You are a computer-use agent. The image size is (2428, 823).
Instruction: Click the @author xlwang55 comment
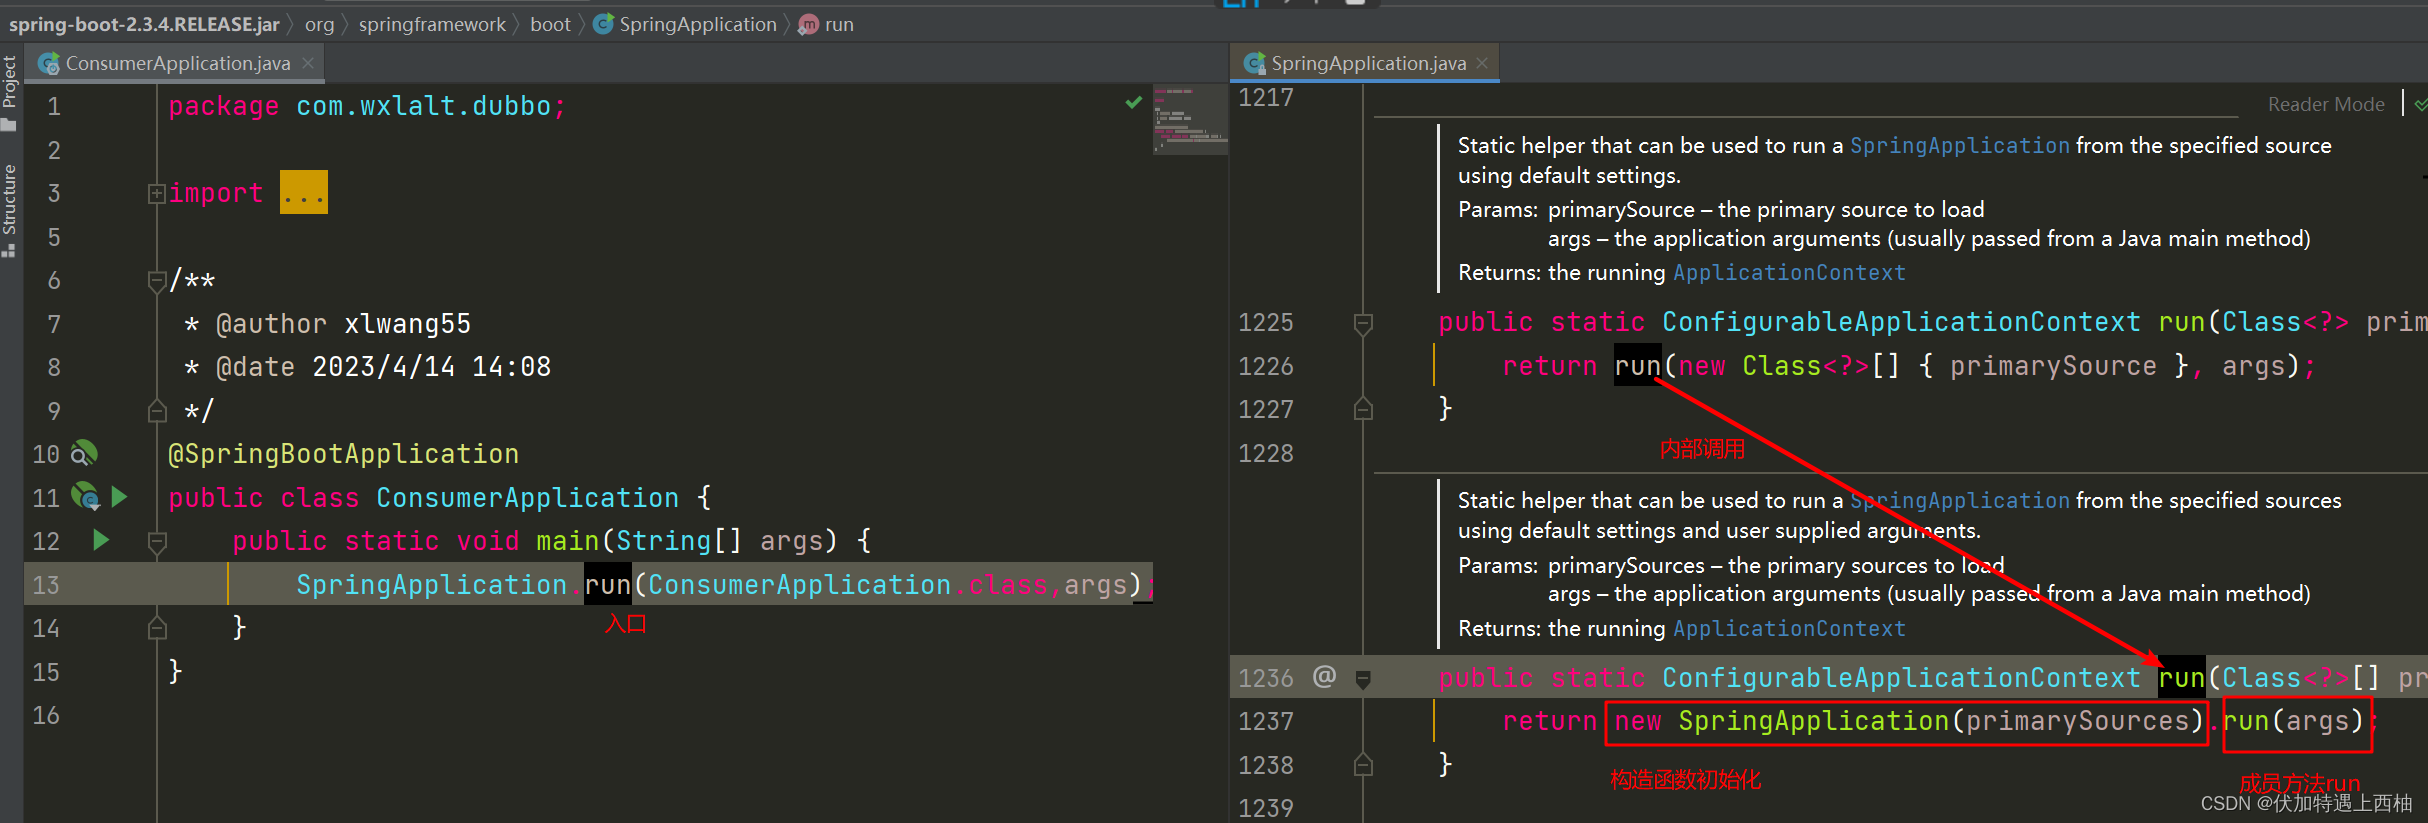[343, 324]
